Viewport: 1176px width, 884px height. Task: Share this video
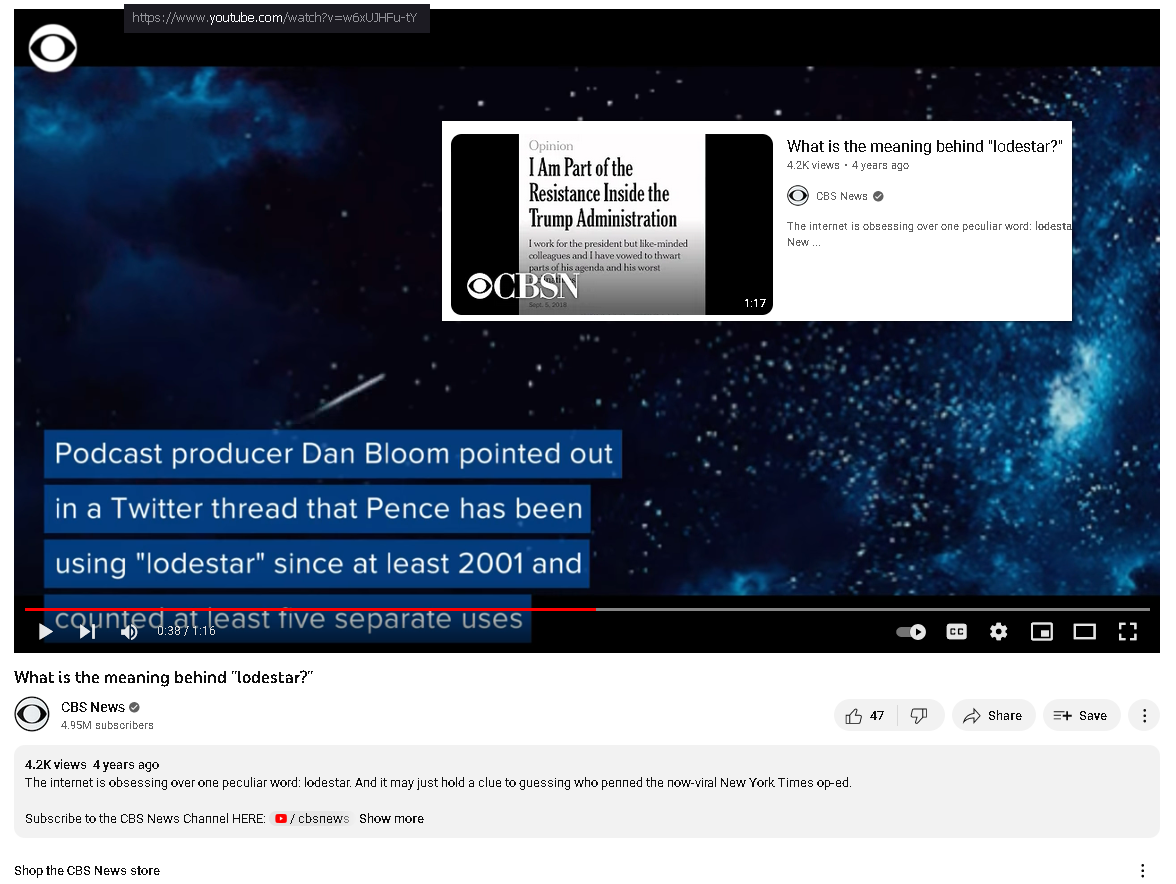993,716
